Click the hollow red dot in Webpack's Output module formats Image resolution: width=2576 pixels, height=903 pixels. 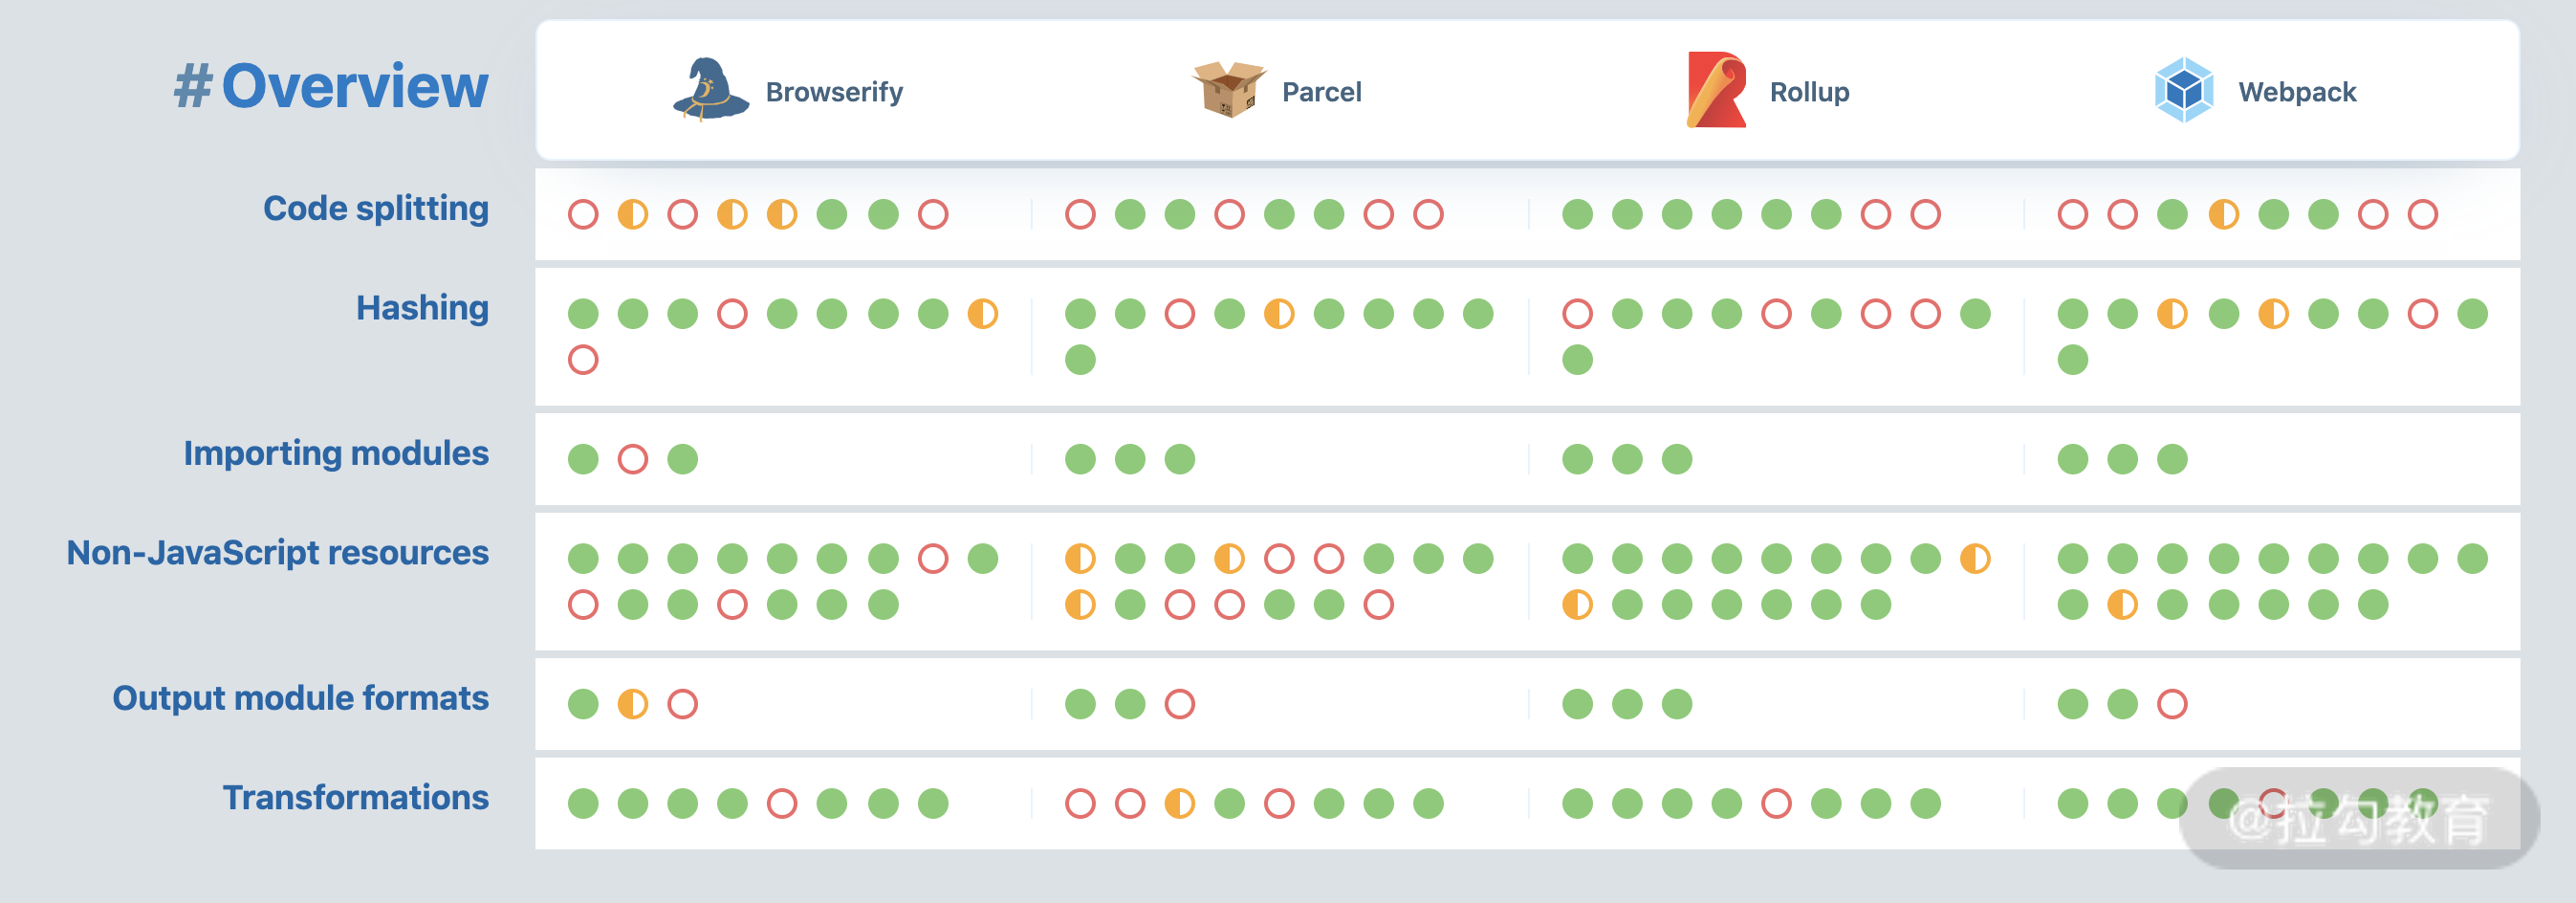click(x=2172, y=705)
